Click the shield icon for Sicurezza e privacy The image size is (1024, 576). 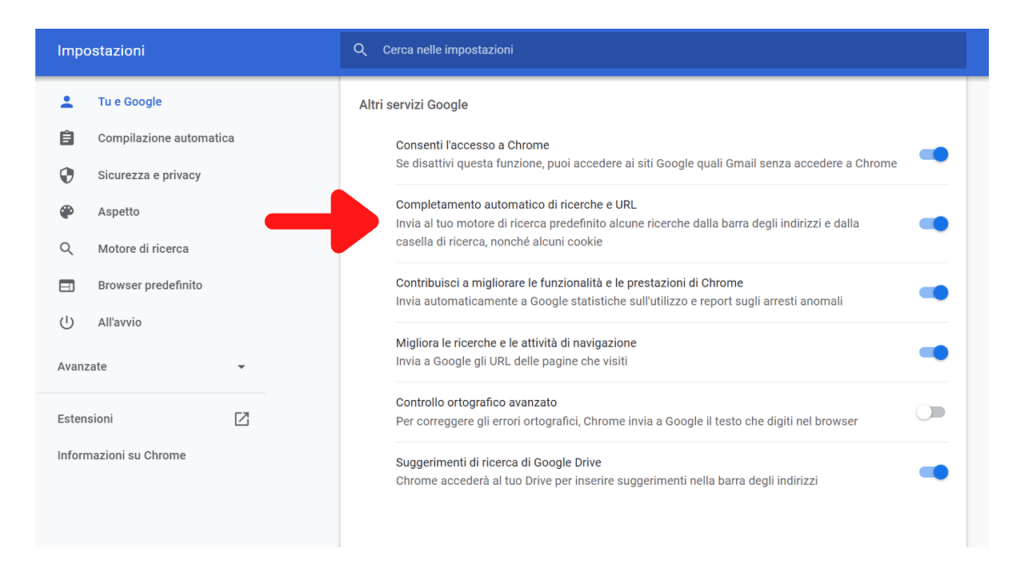[67, 175]
